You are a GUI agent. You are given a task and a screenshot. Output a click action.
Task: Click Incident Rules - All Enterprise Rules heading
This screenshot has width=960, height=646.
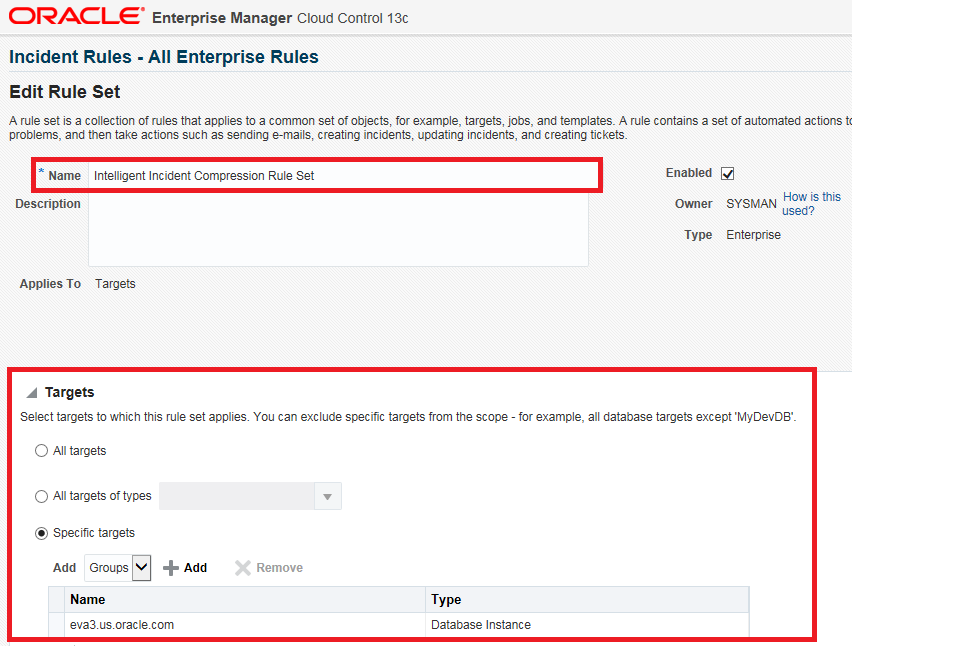[x=163, y=57]
